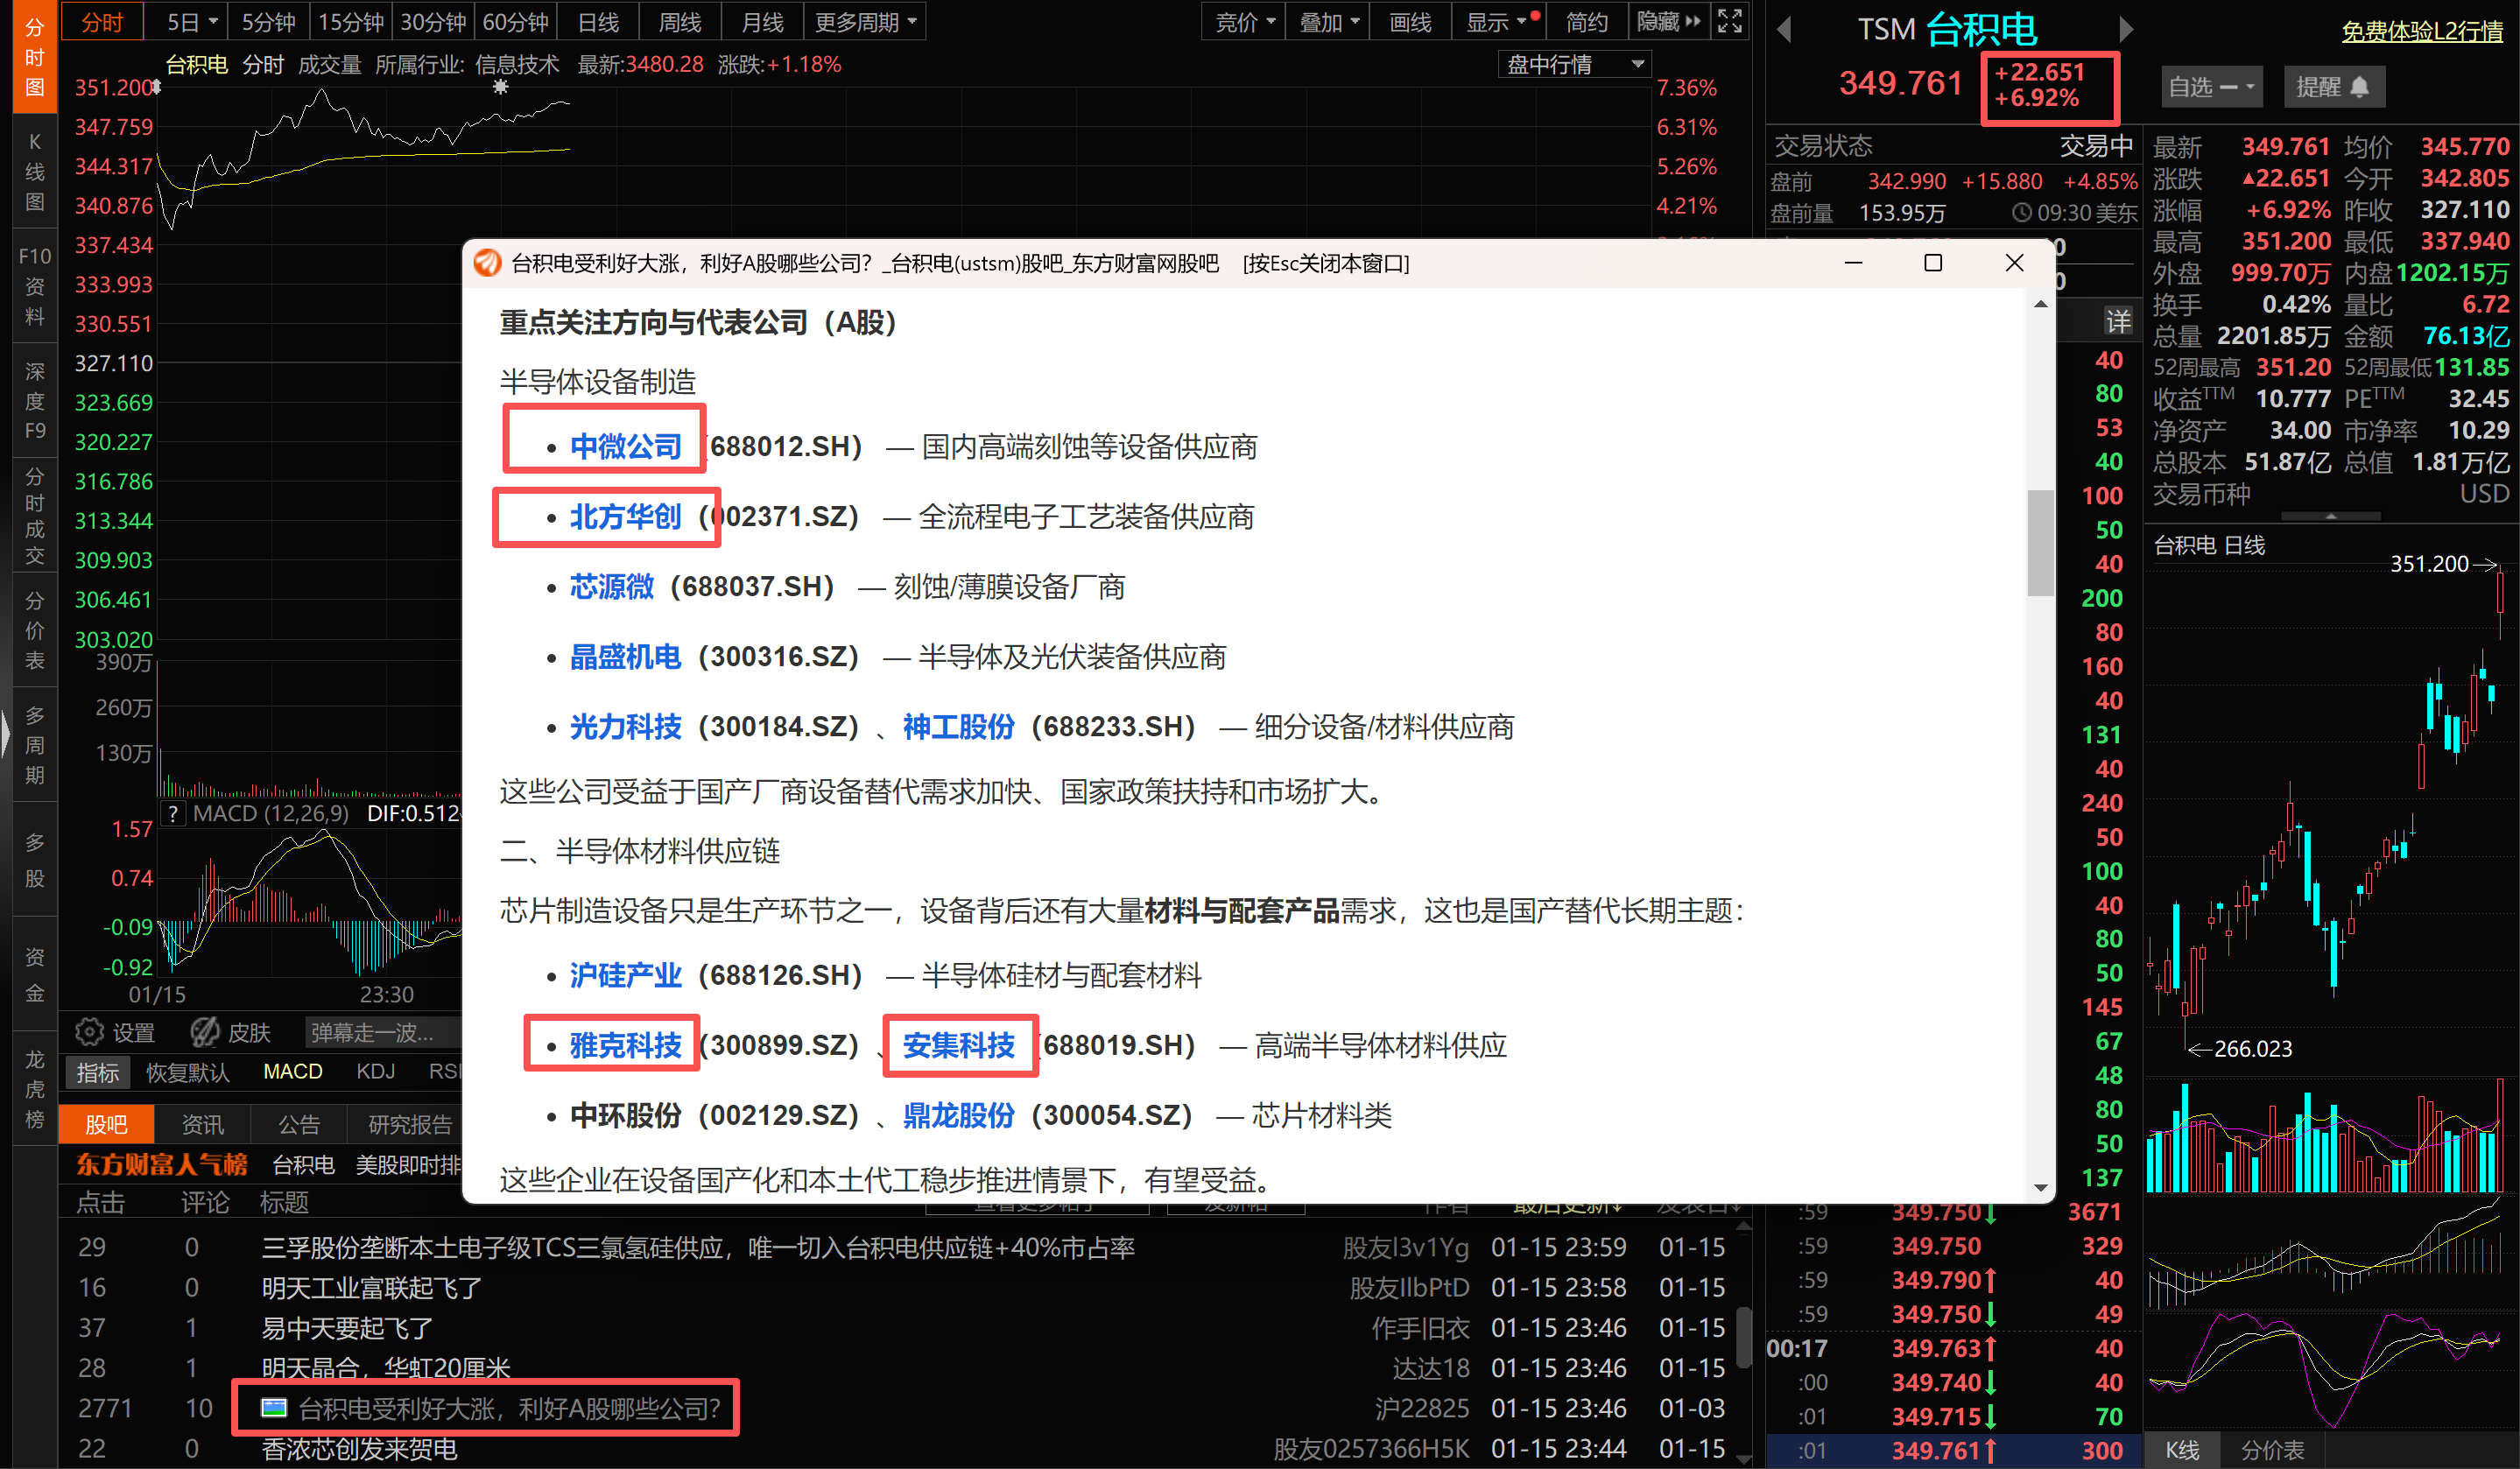
Task: Click the hide panel double-arrow button
Action: 1668,21
